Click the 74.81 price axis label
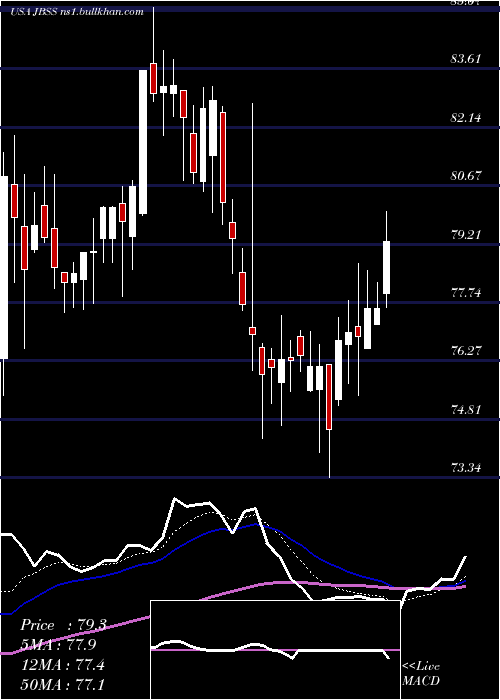500x700 pixels. tap(466, 410)
